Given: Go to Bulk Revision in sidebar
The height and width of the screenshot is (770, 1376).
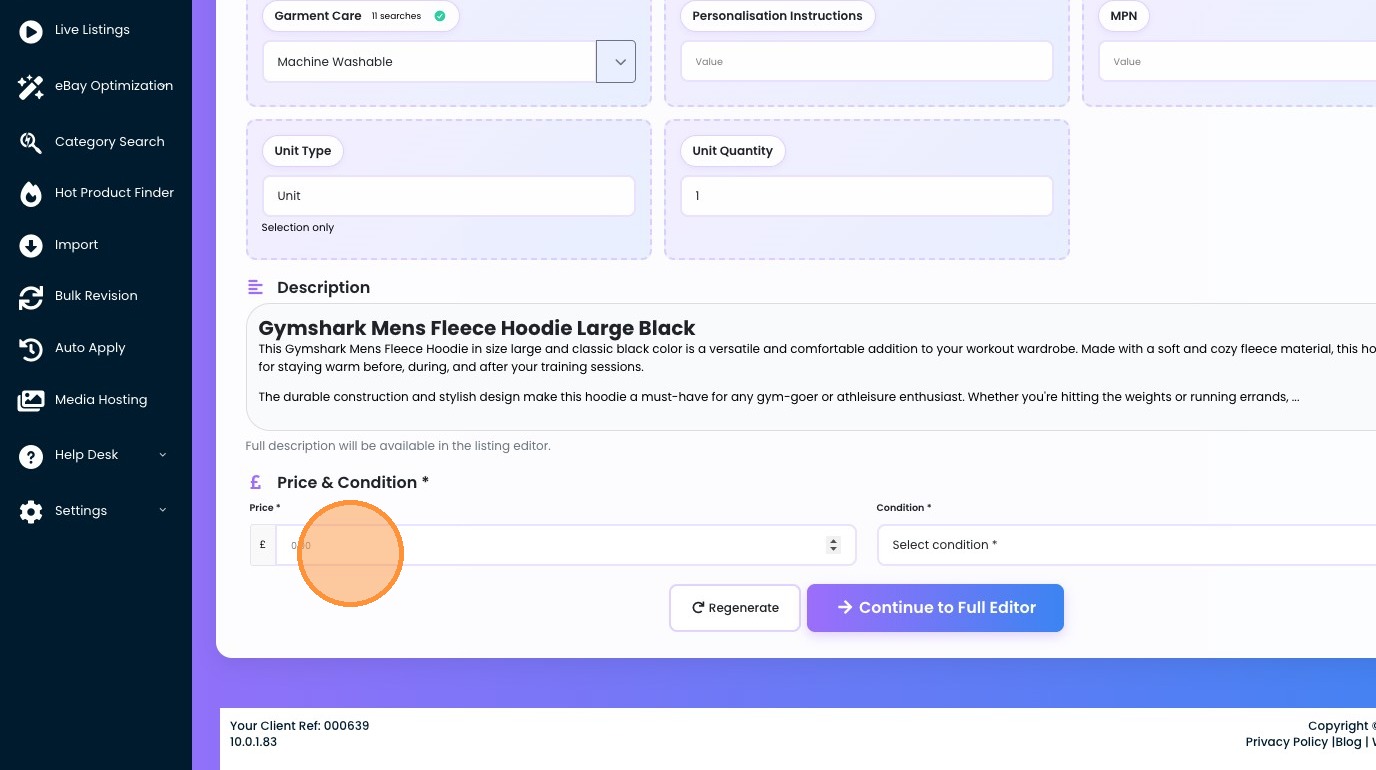Looking at the screenshot, I should click(x=96, y=296).
